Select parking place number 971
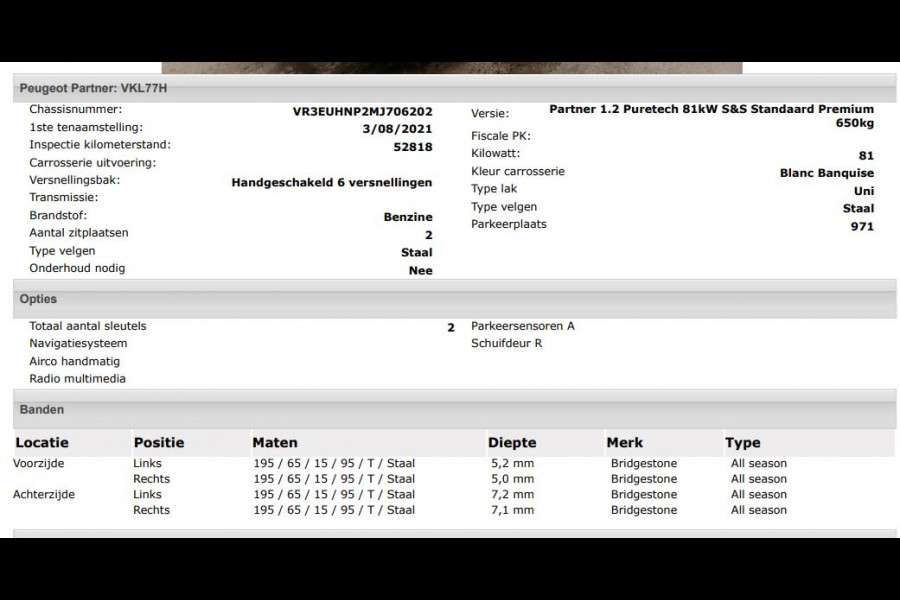900x600 pixels. tap(862, 227)
